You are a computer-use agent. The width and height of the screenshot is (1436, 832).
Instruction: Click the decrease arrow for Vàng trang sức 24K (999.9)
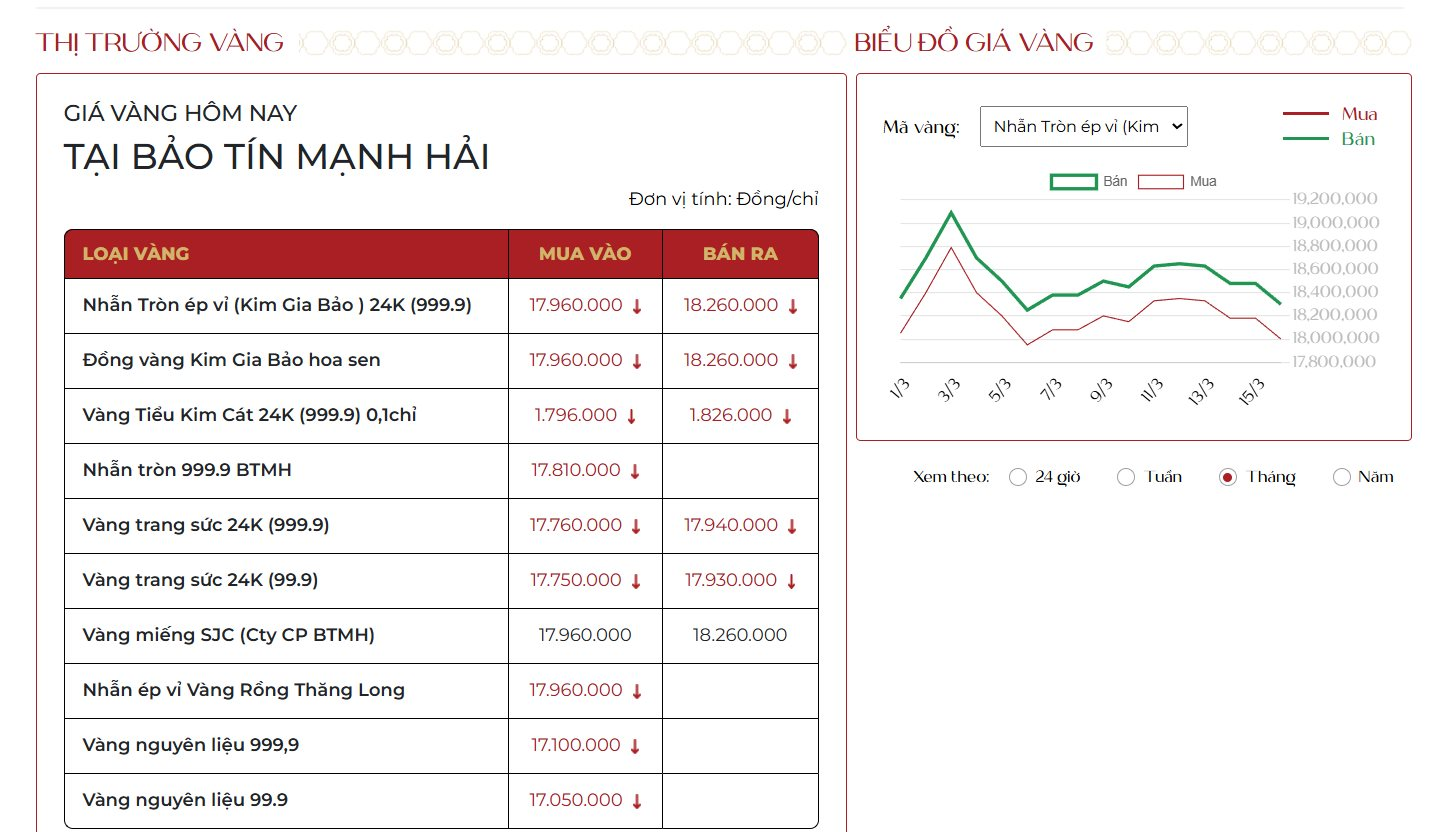(x=636, y=525)
